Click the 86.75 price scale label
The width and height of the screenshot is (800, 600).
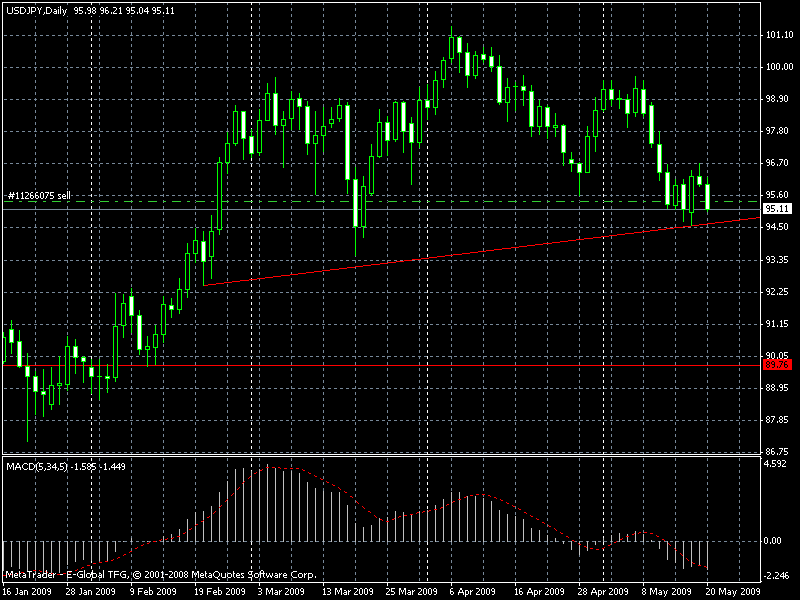(778, 421)
